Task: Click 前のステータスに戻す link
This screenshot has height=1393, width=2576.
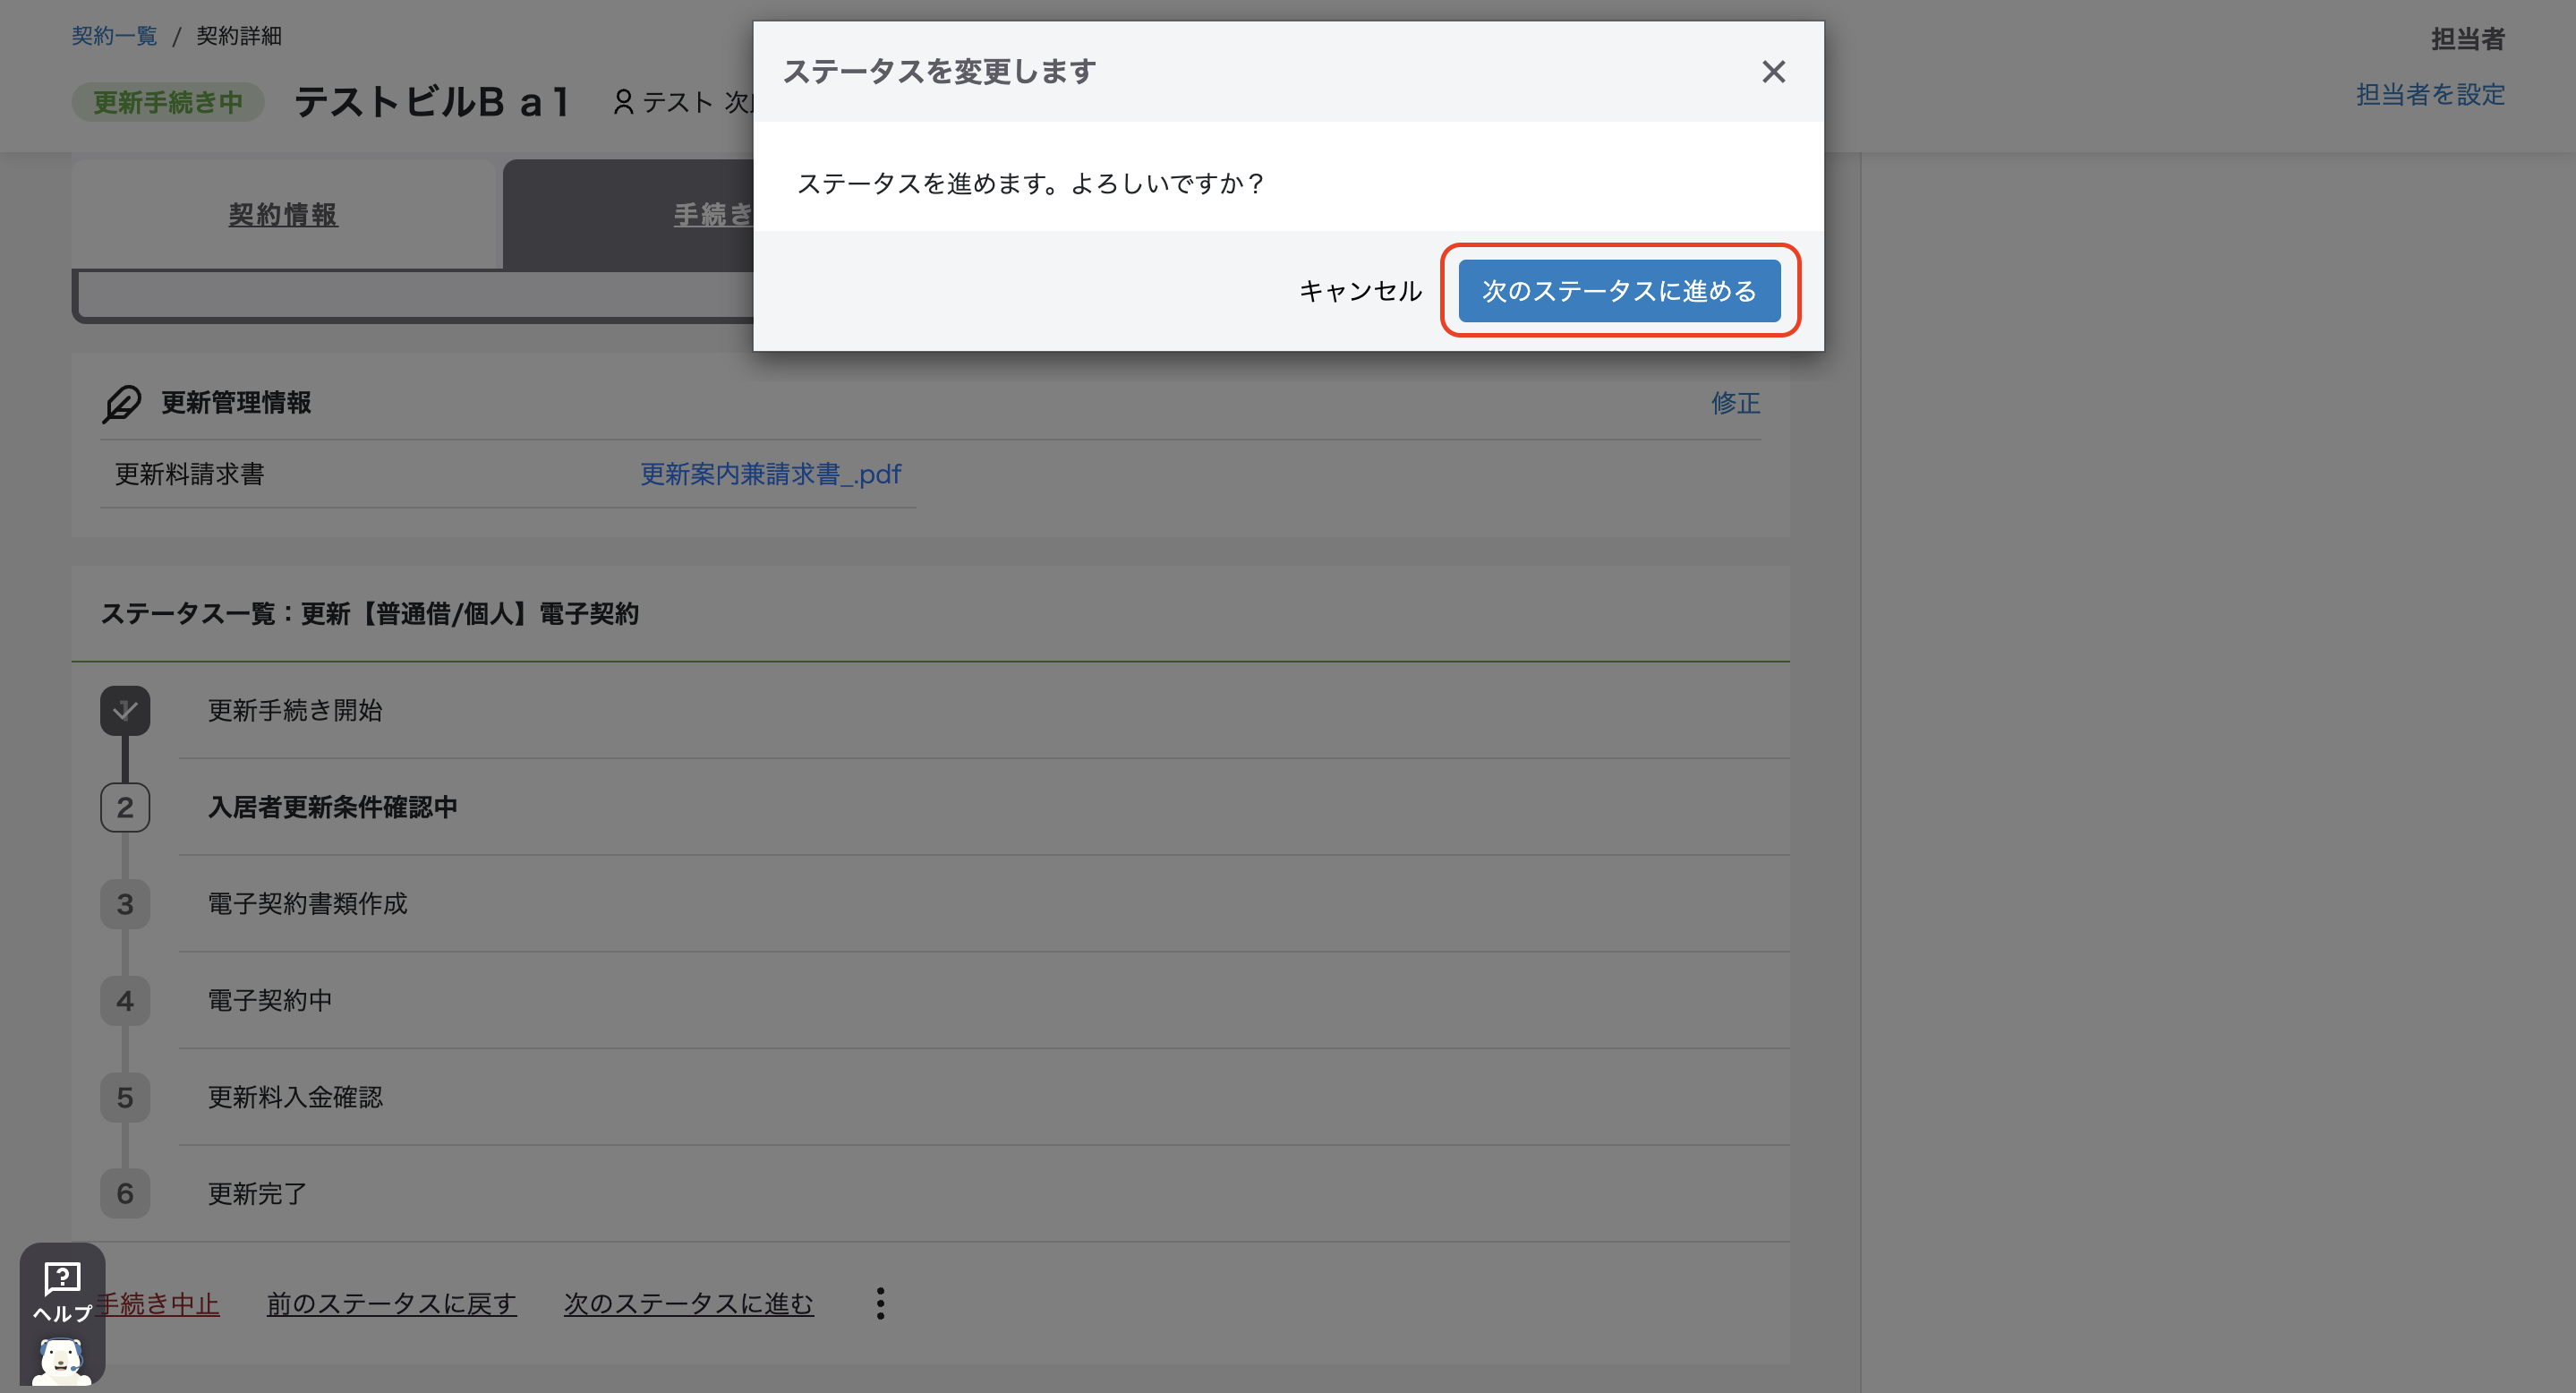Action: 391,1304
